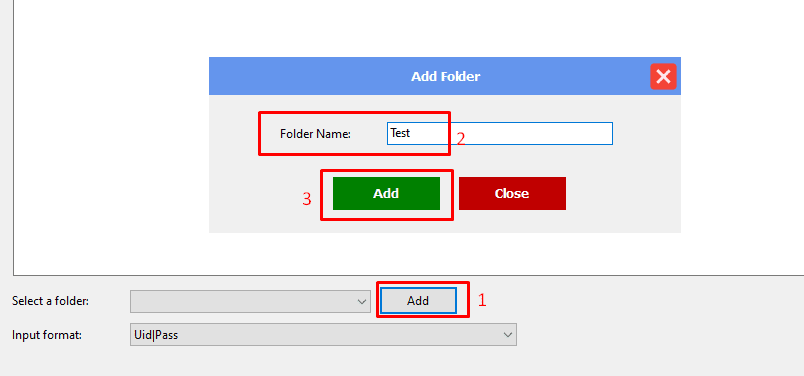Click the Add Folder title bar
Image resolution: width=804 pixels, height=376 pixels.
click(x=445, y=76)
